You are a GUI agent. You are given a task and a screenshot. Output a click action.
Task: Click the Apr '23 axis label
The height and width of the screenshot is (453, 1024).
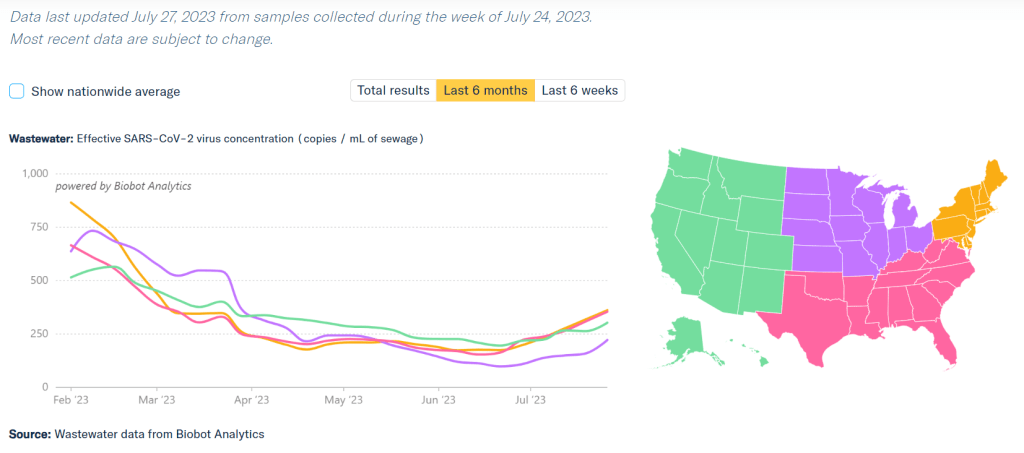[250, 400]
